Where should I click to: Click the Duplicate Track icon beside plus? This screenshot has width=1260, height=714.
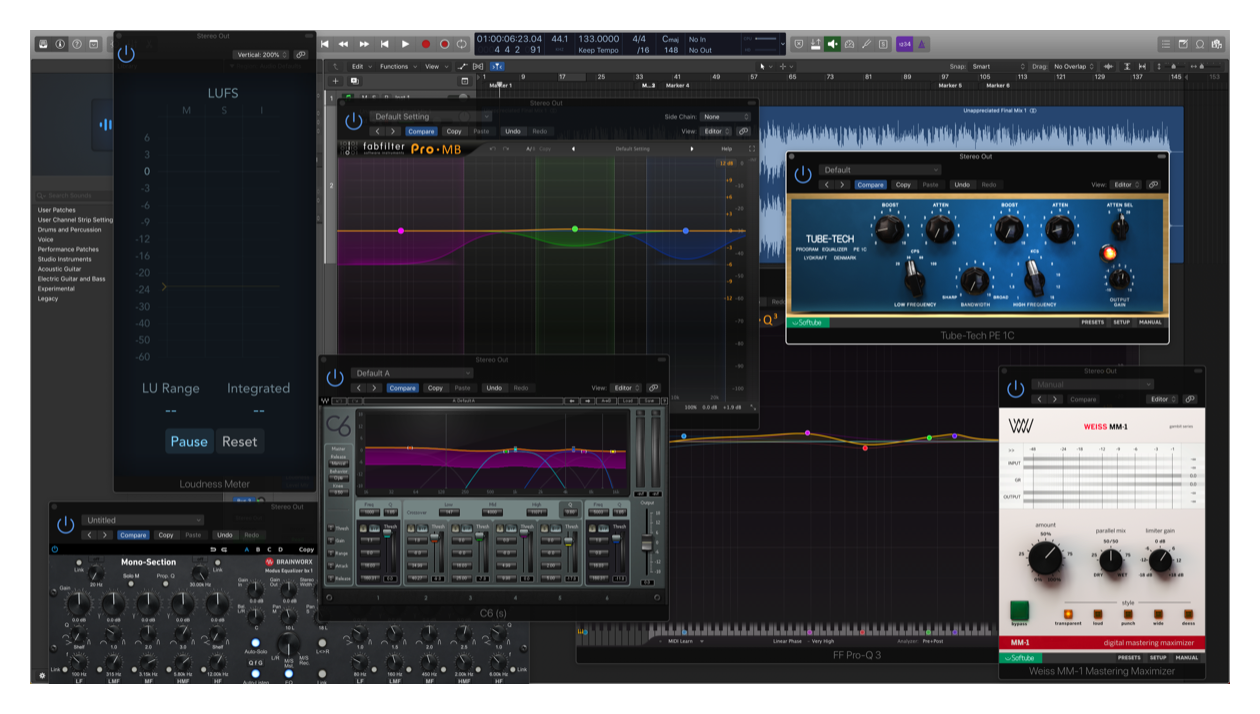point(354,81)
